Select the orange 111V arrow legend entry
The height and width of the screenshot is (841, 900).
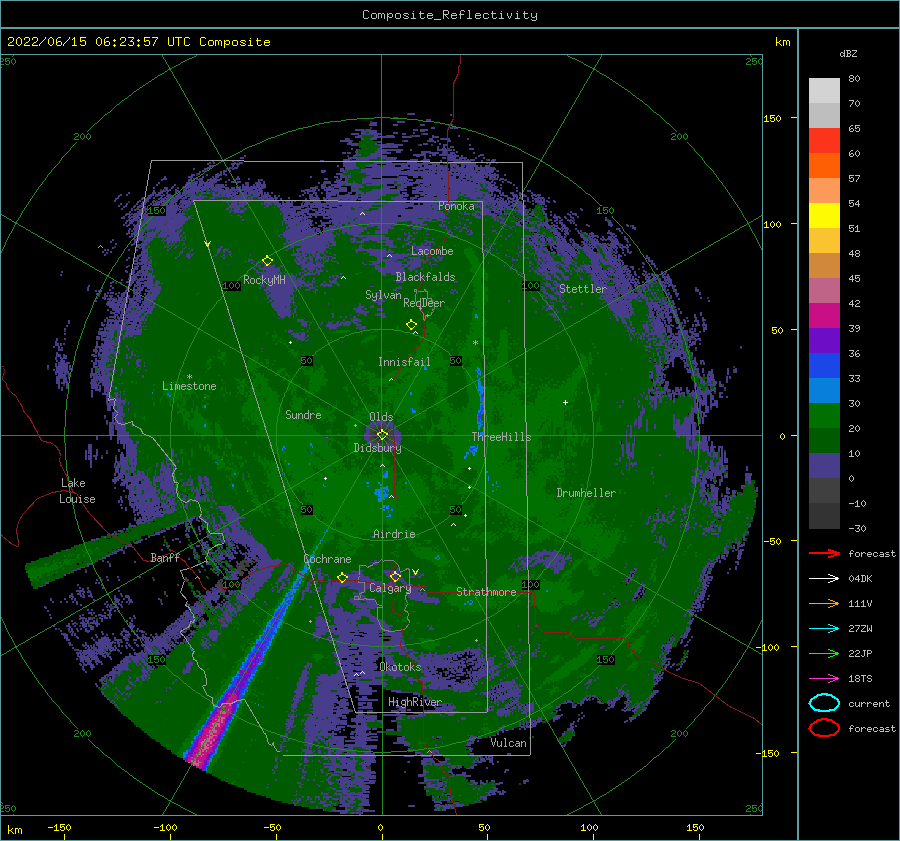click(x=824, y=603)
